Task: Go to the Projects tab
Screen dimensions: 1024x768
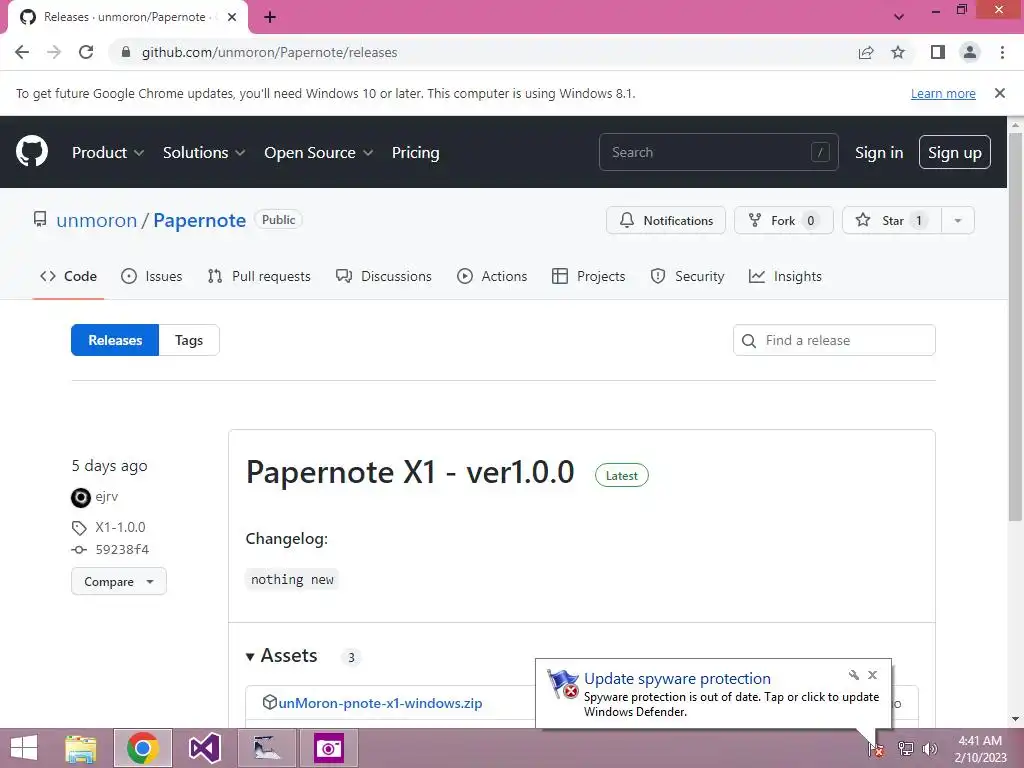Action: point(588,276)
